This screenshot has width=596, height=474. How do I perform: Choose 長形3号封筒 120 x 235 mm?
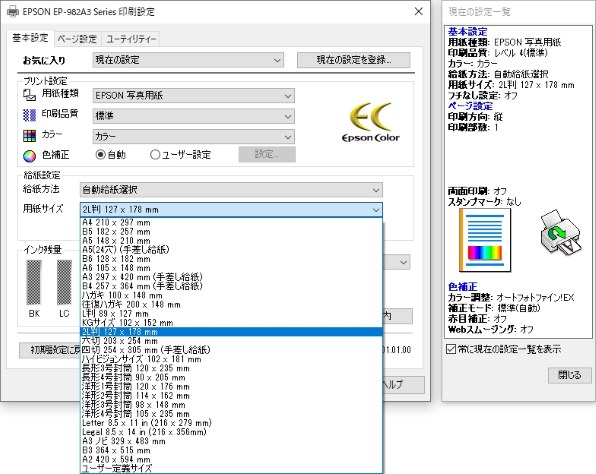(231, 368)
